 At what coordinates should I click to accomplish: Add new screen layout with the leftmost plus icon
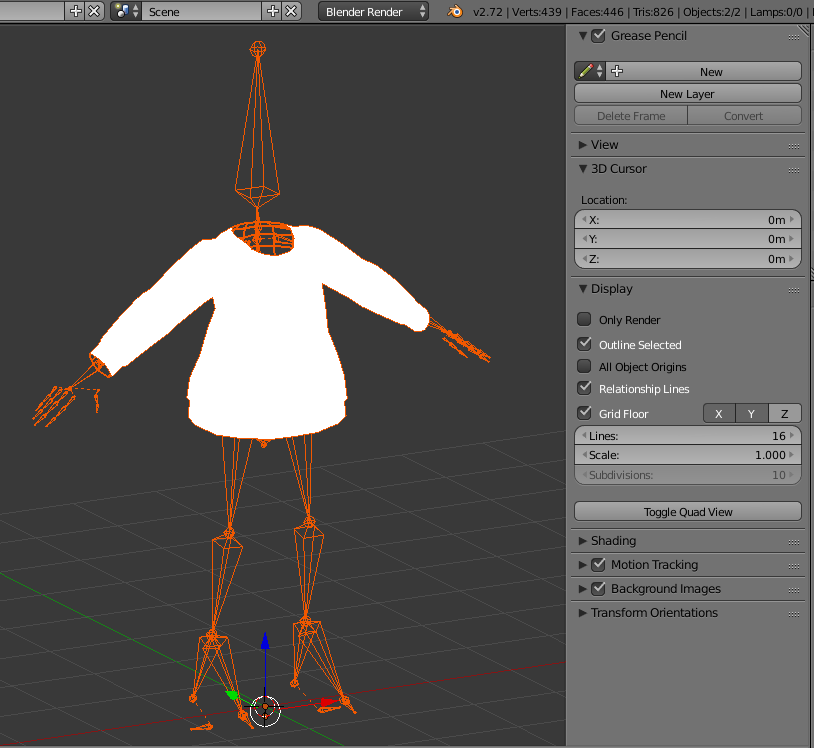75,11
